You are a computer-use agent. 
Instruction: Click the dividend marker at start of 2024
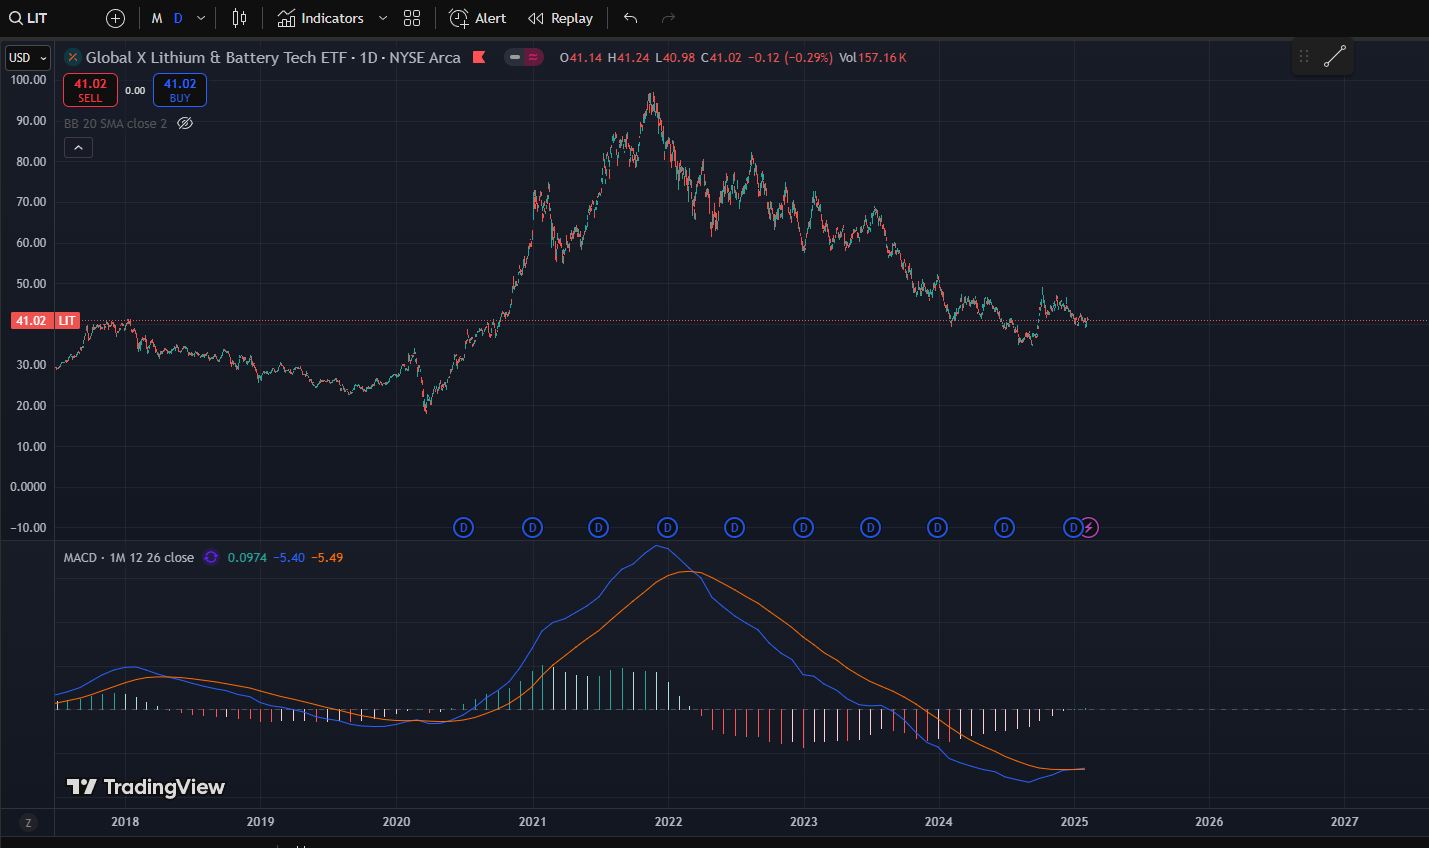937,527
